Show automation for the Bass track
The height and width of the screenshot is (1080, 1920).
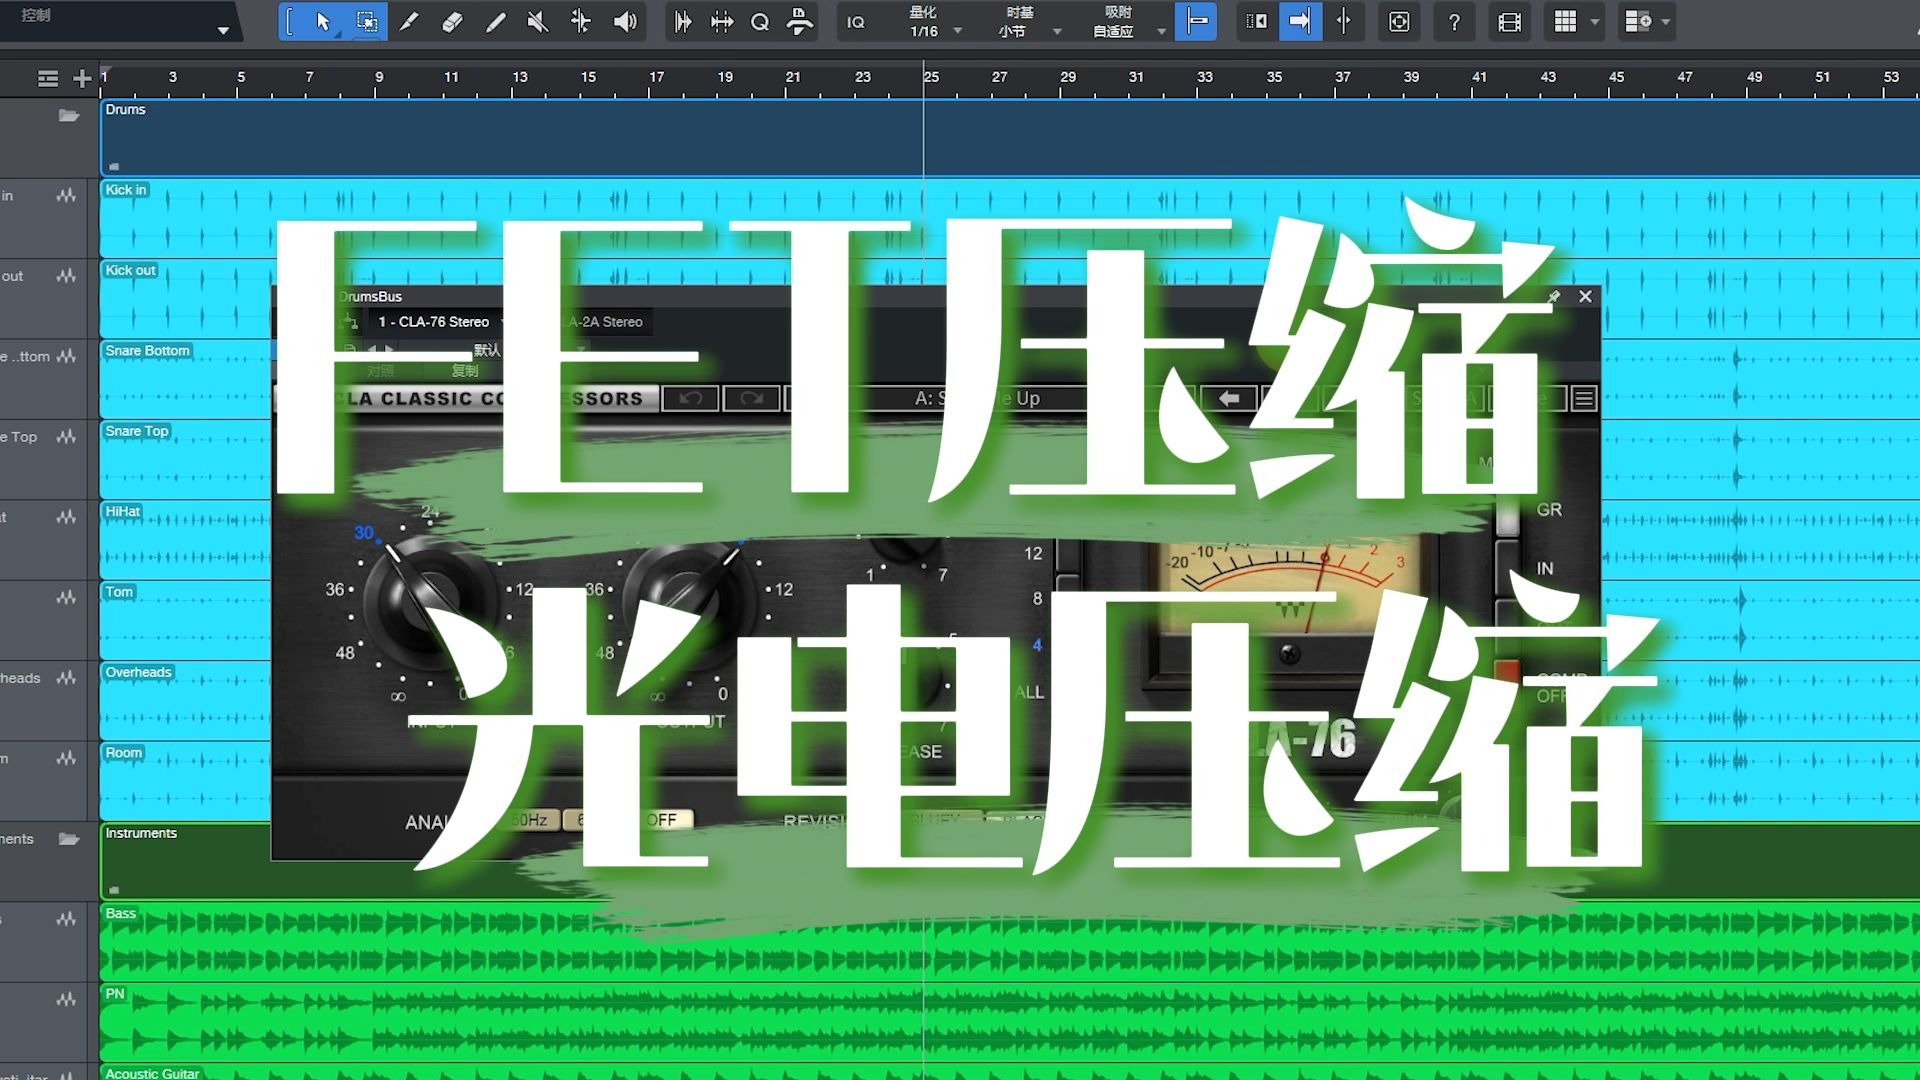pyautogui.click(x=66, y=919)
